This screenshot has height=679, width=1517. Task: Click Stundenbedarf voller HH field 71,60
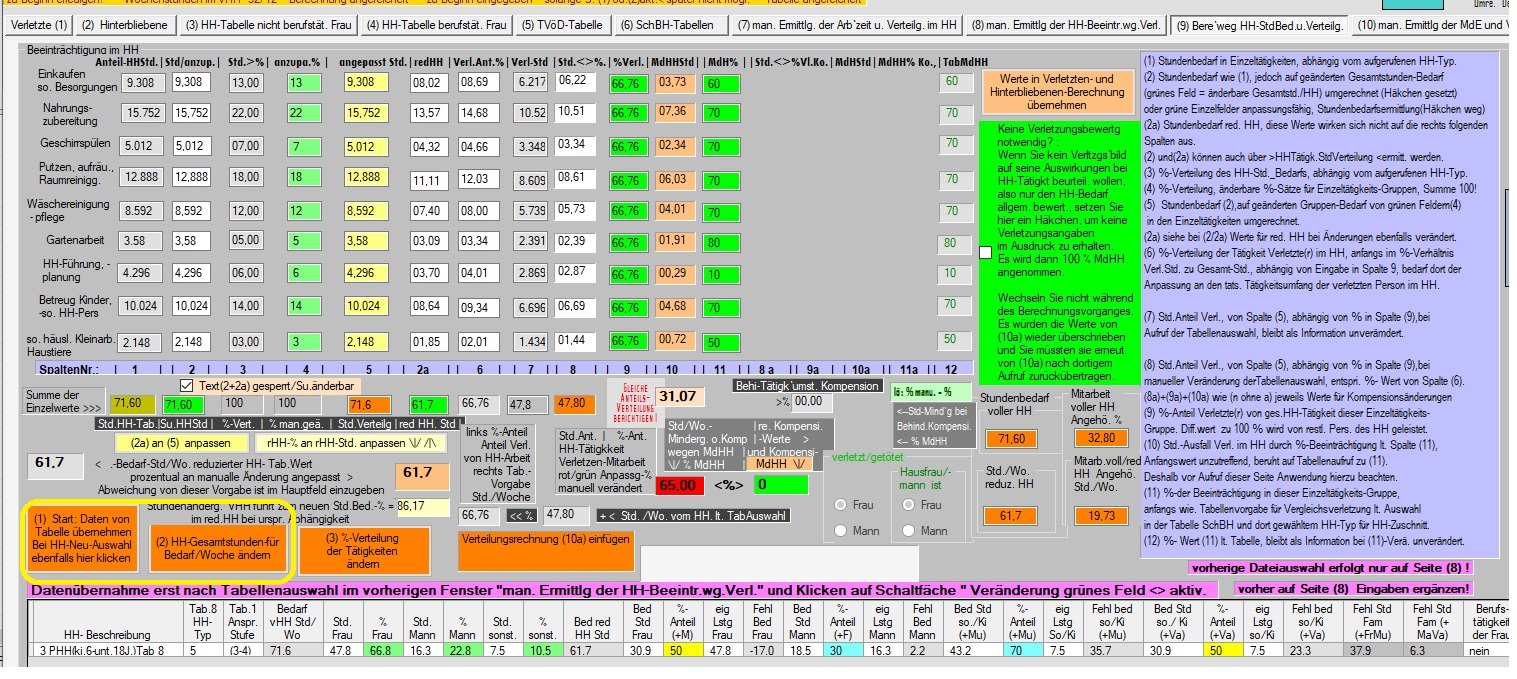pos(1012,439)
